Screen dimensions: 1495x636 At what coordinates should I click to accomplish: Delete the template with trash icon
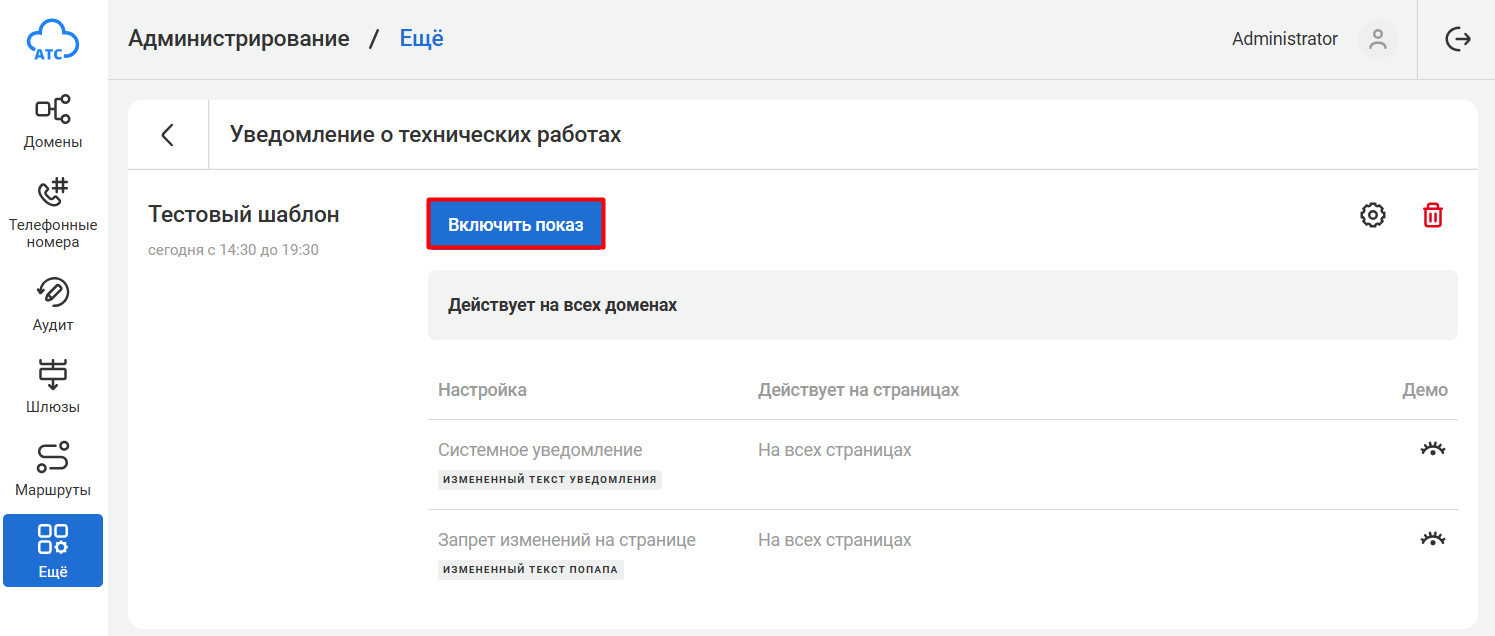click(x=1433, y=215)
